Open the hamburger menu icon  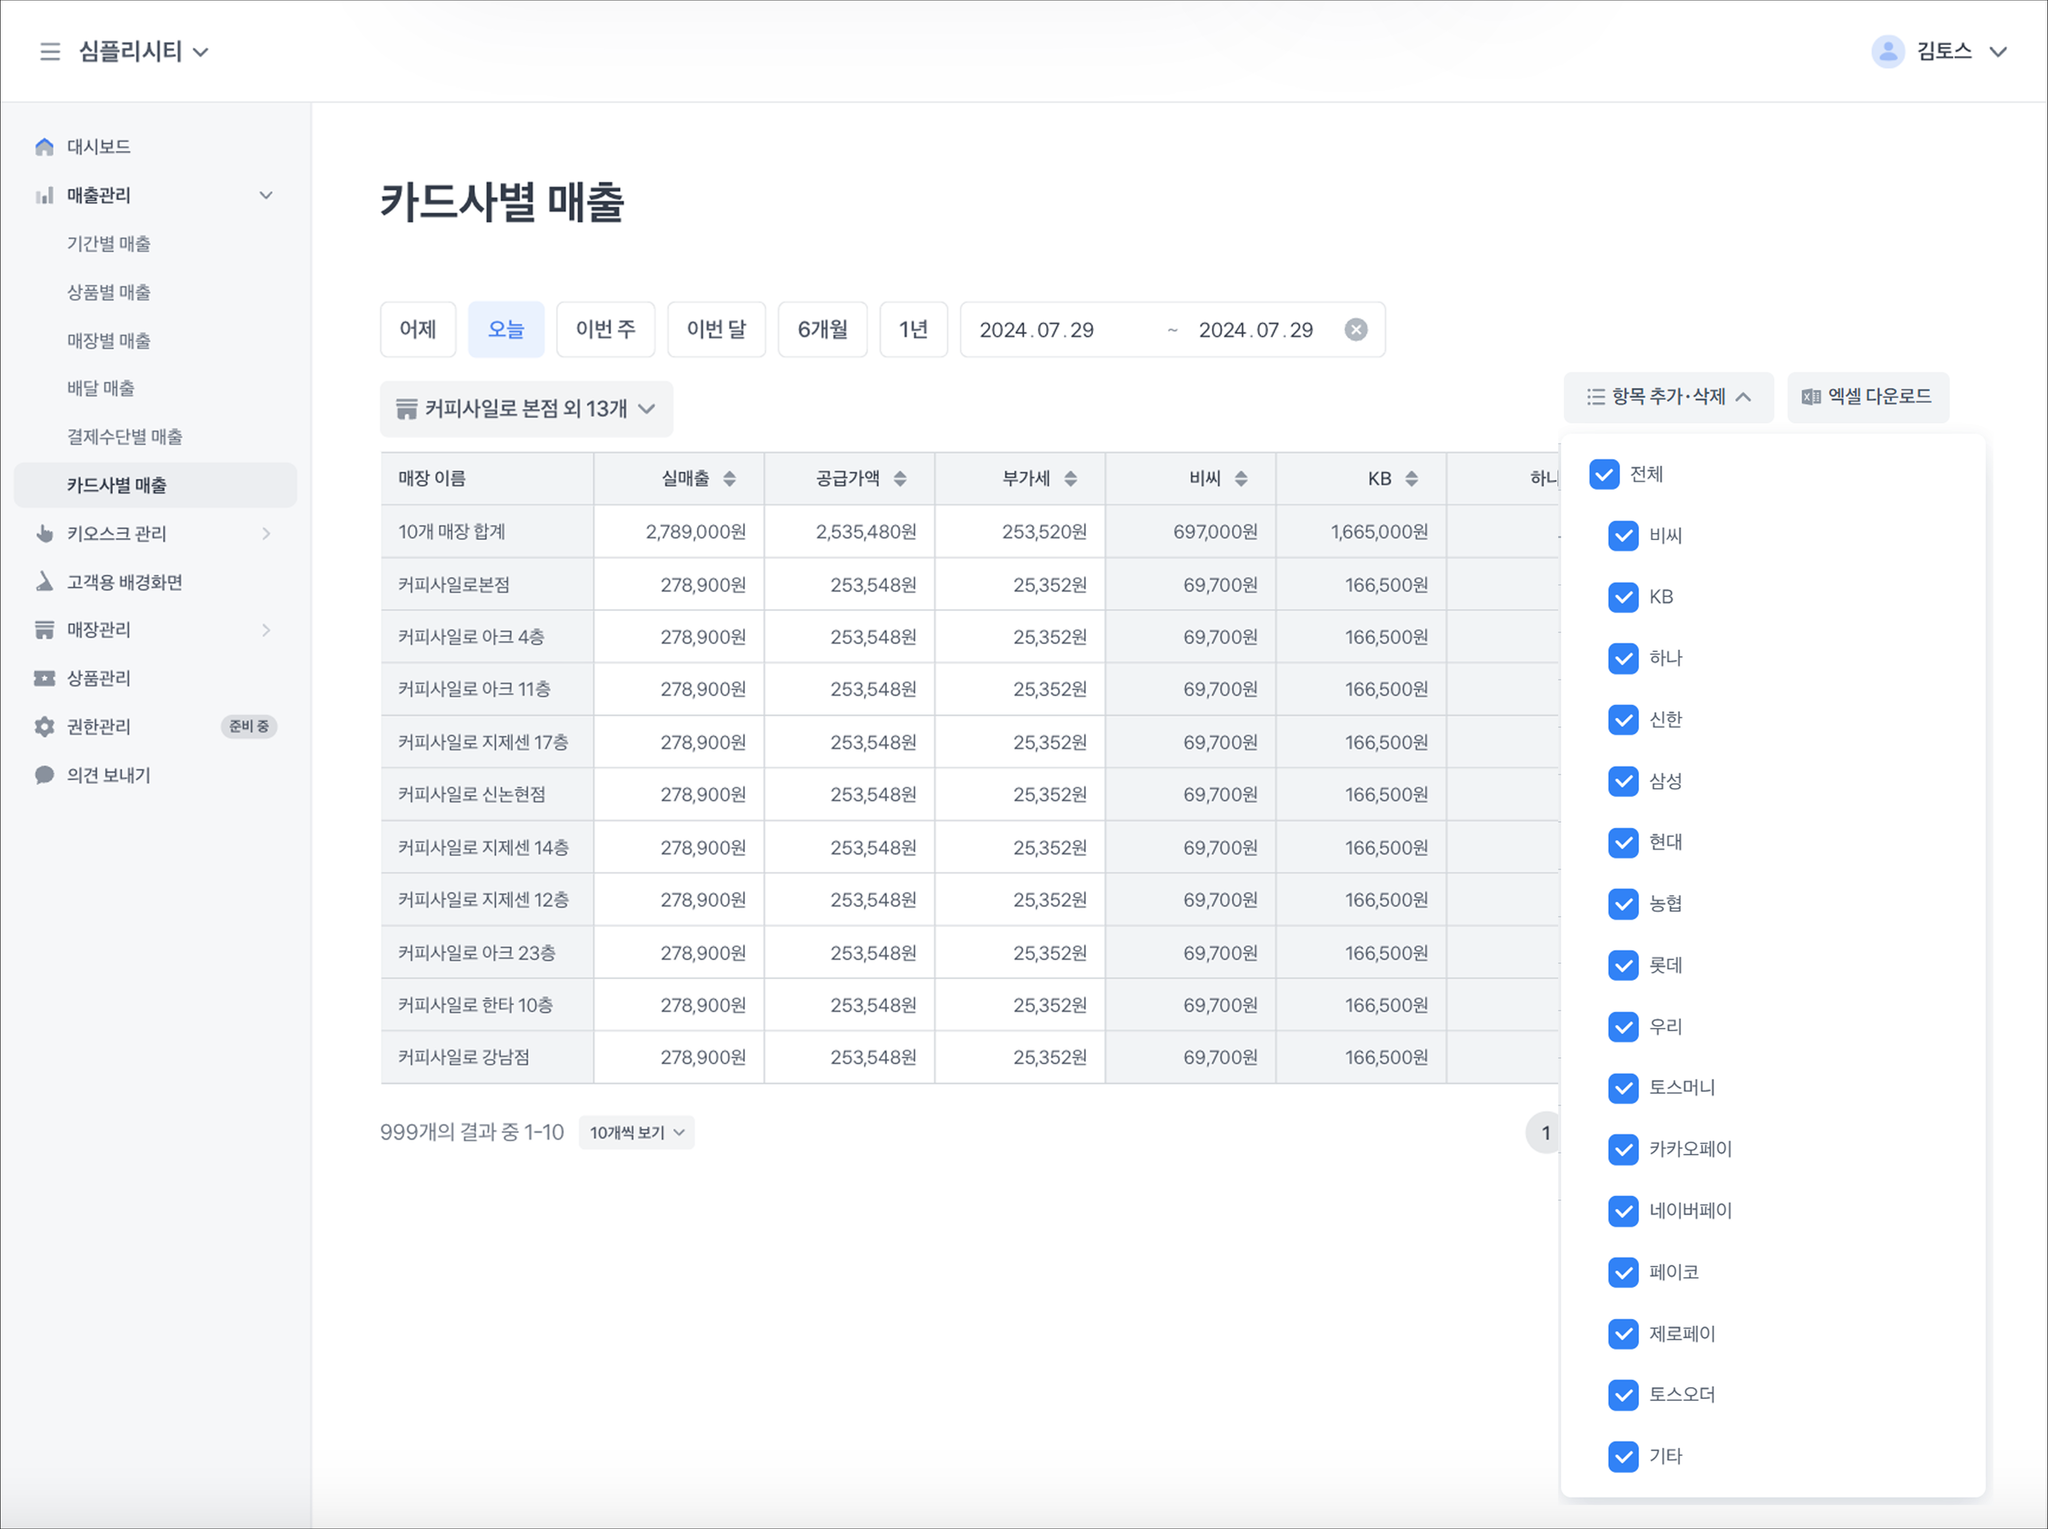(x=49, y=51)
